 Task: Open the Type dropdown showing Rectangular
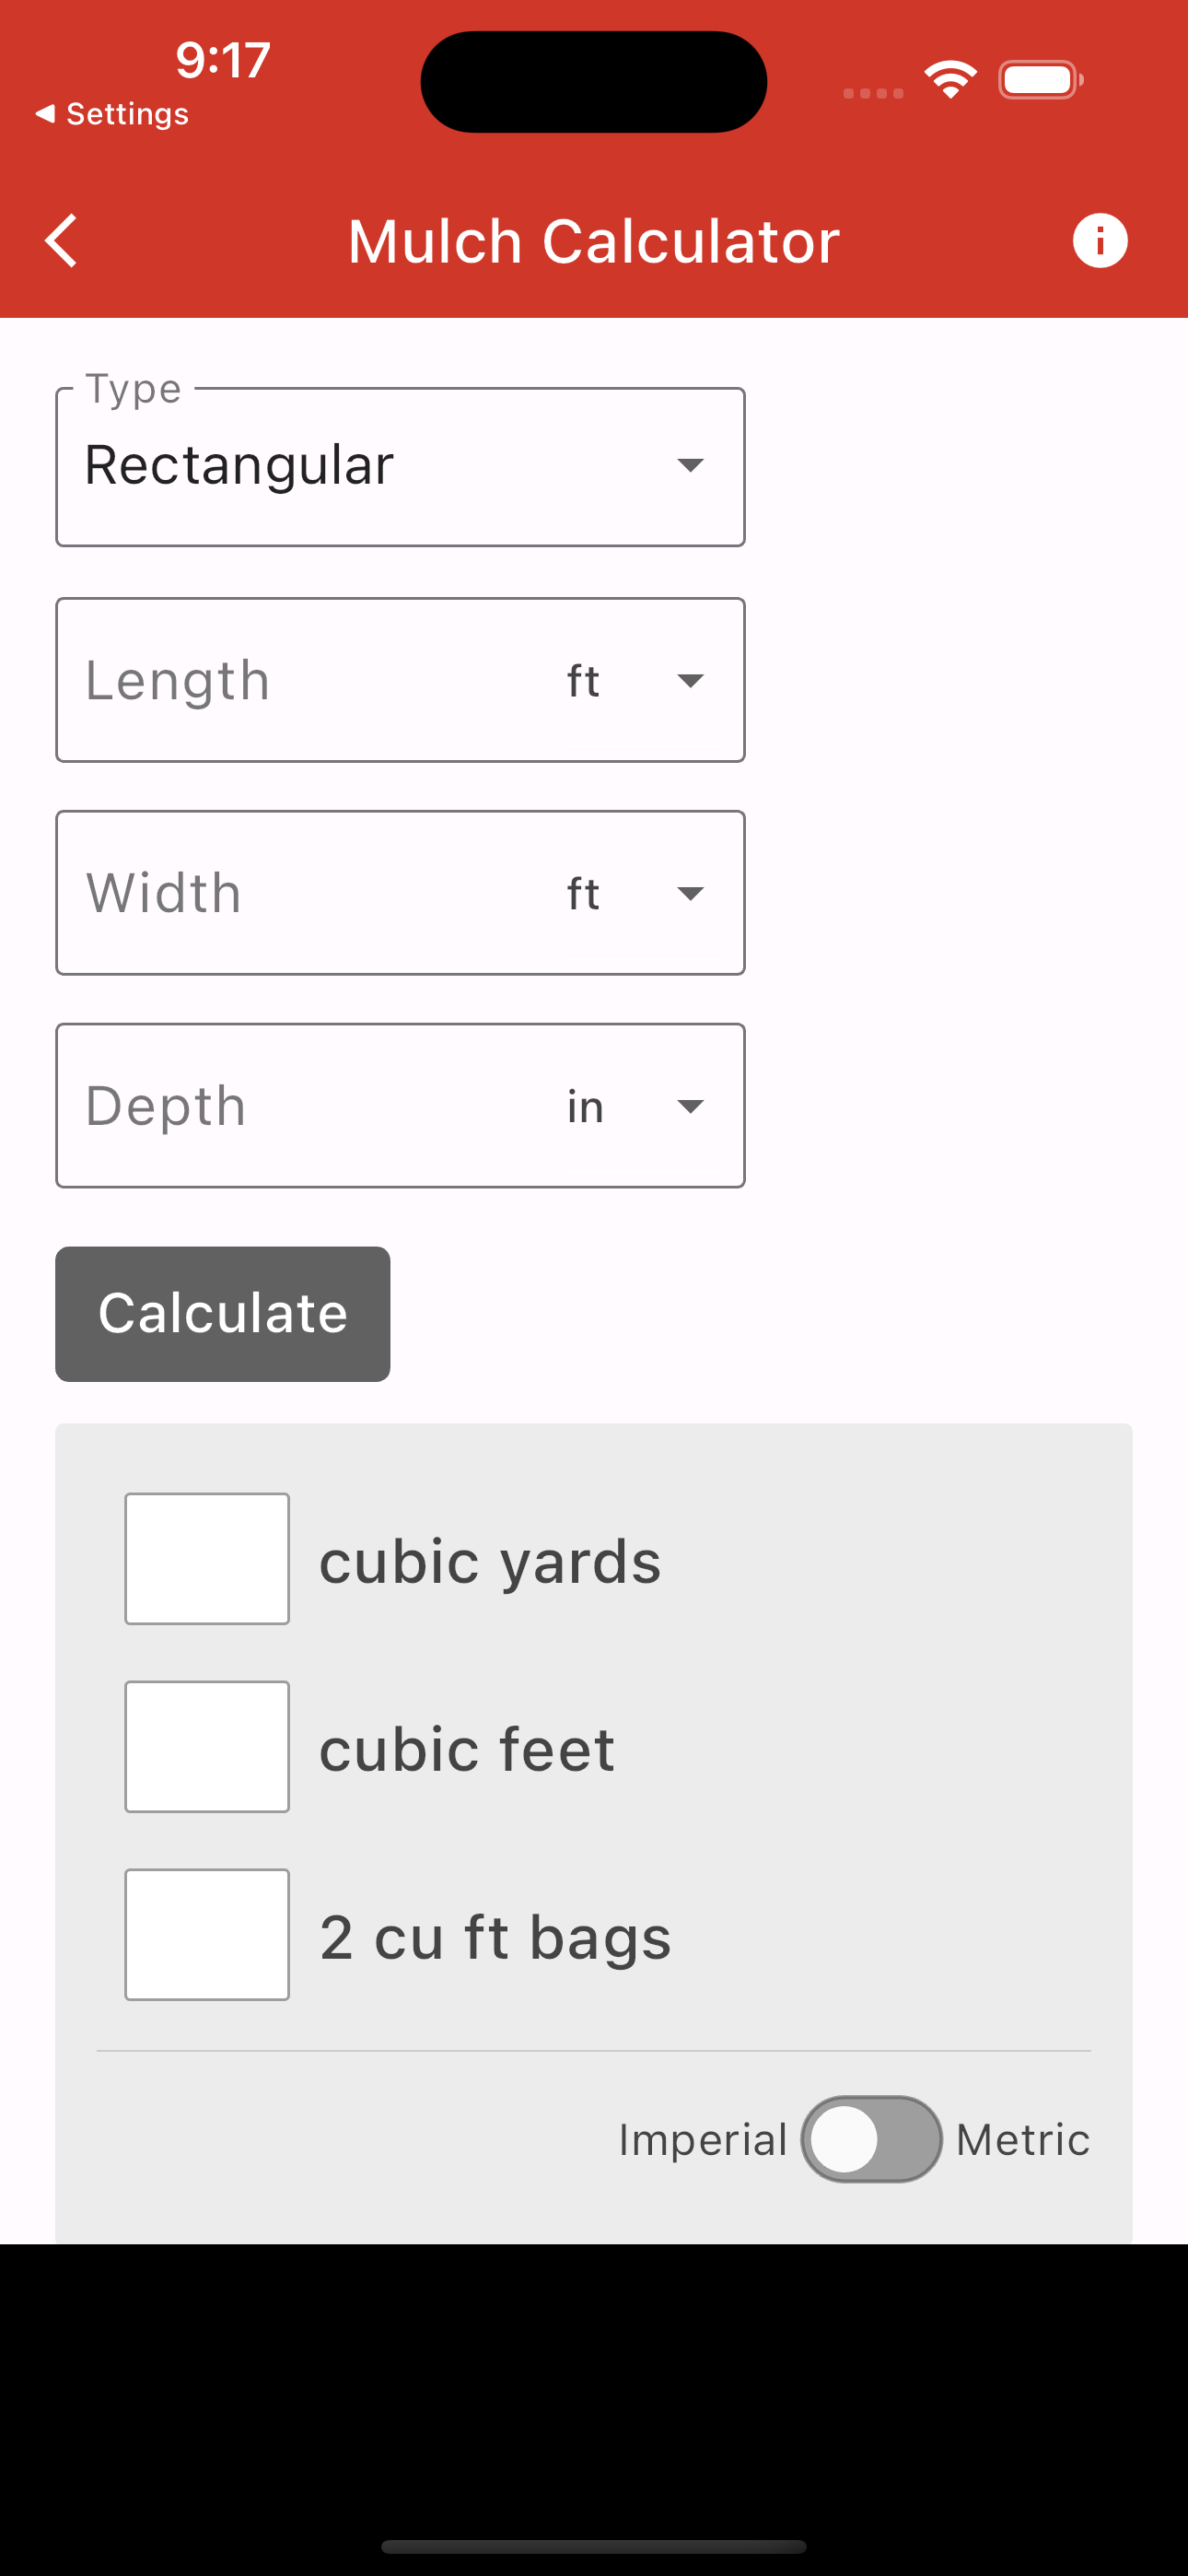coord(400,467)
